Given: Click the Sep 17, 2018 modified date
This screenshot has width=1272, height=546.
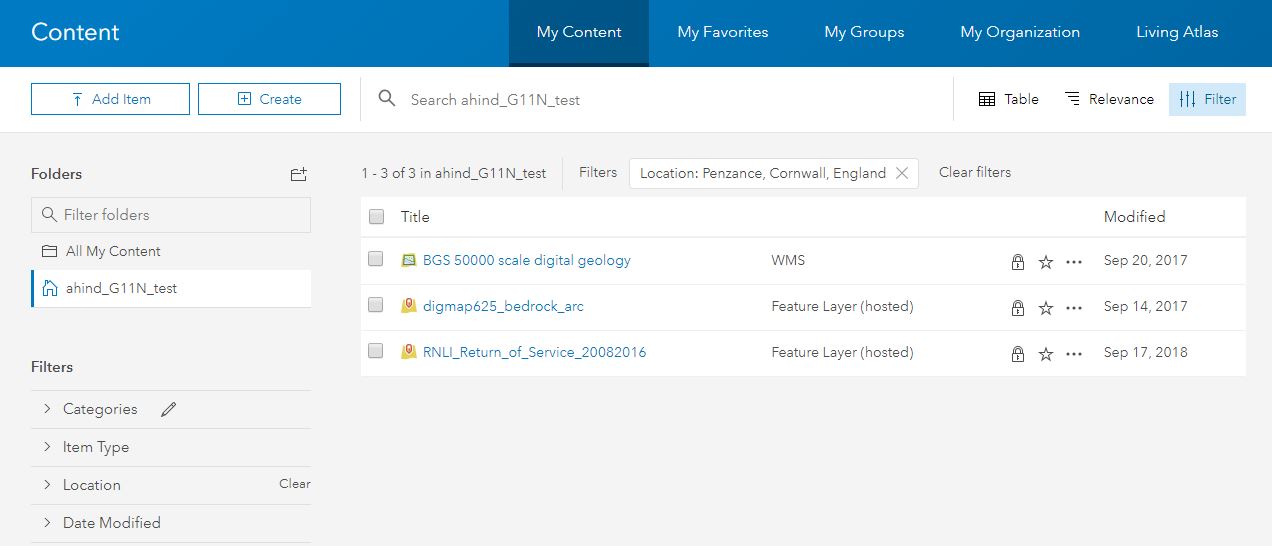Looking at the screenshot, I should pyautogui.click(x=1145, y=352).
